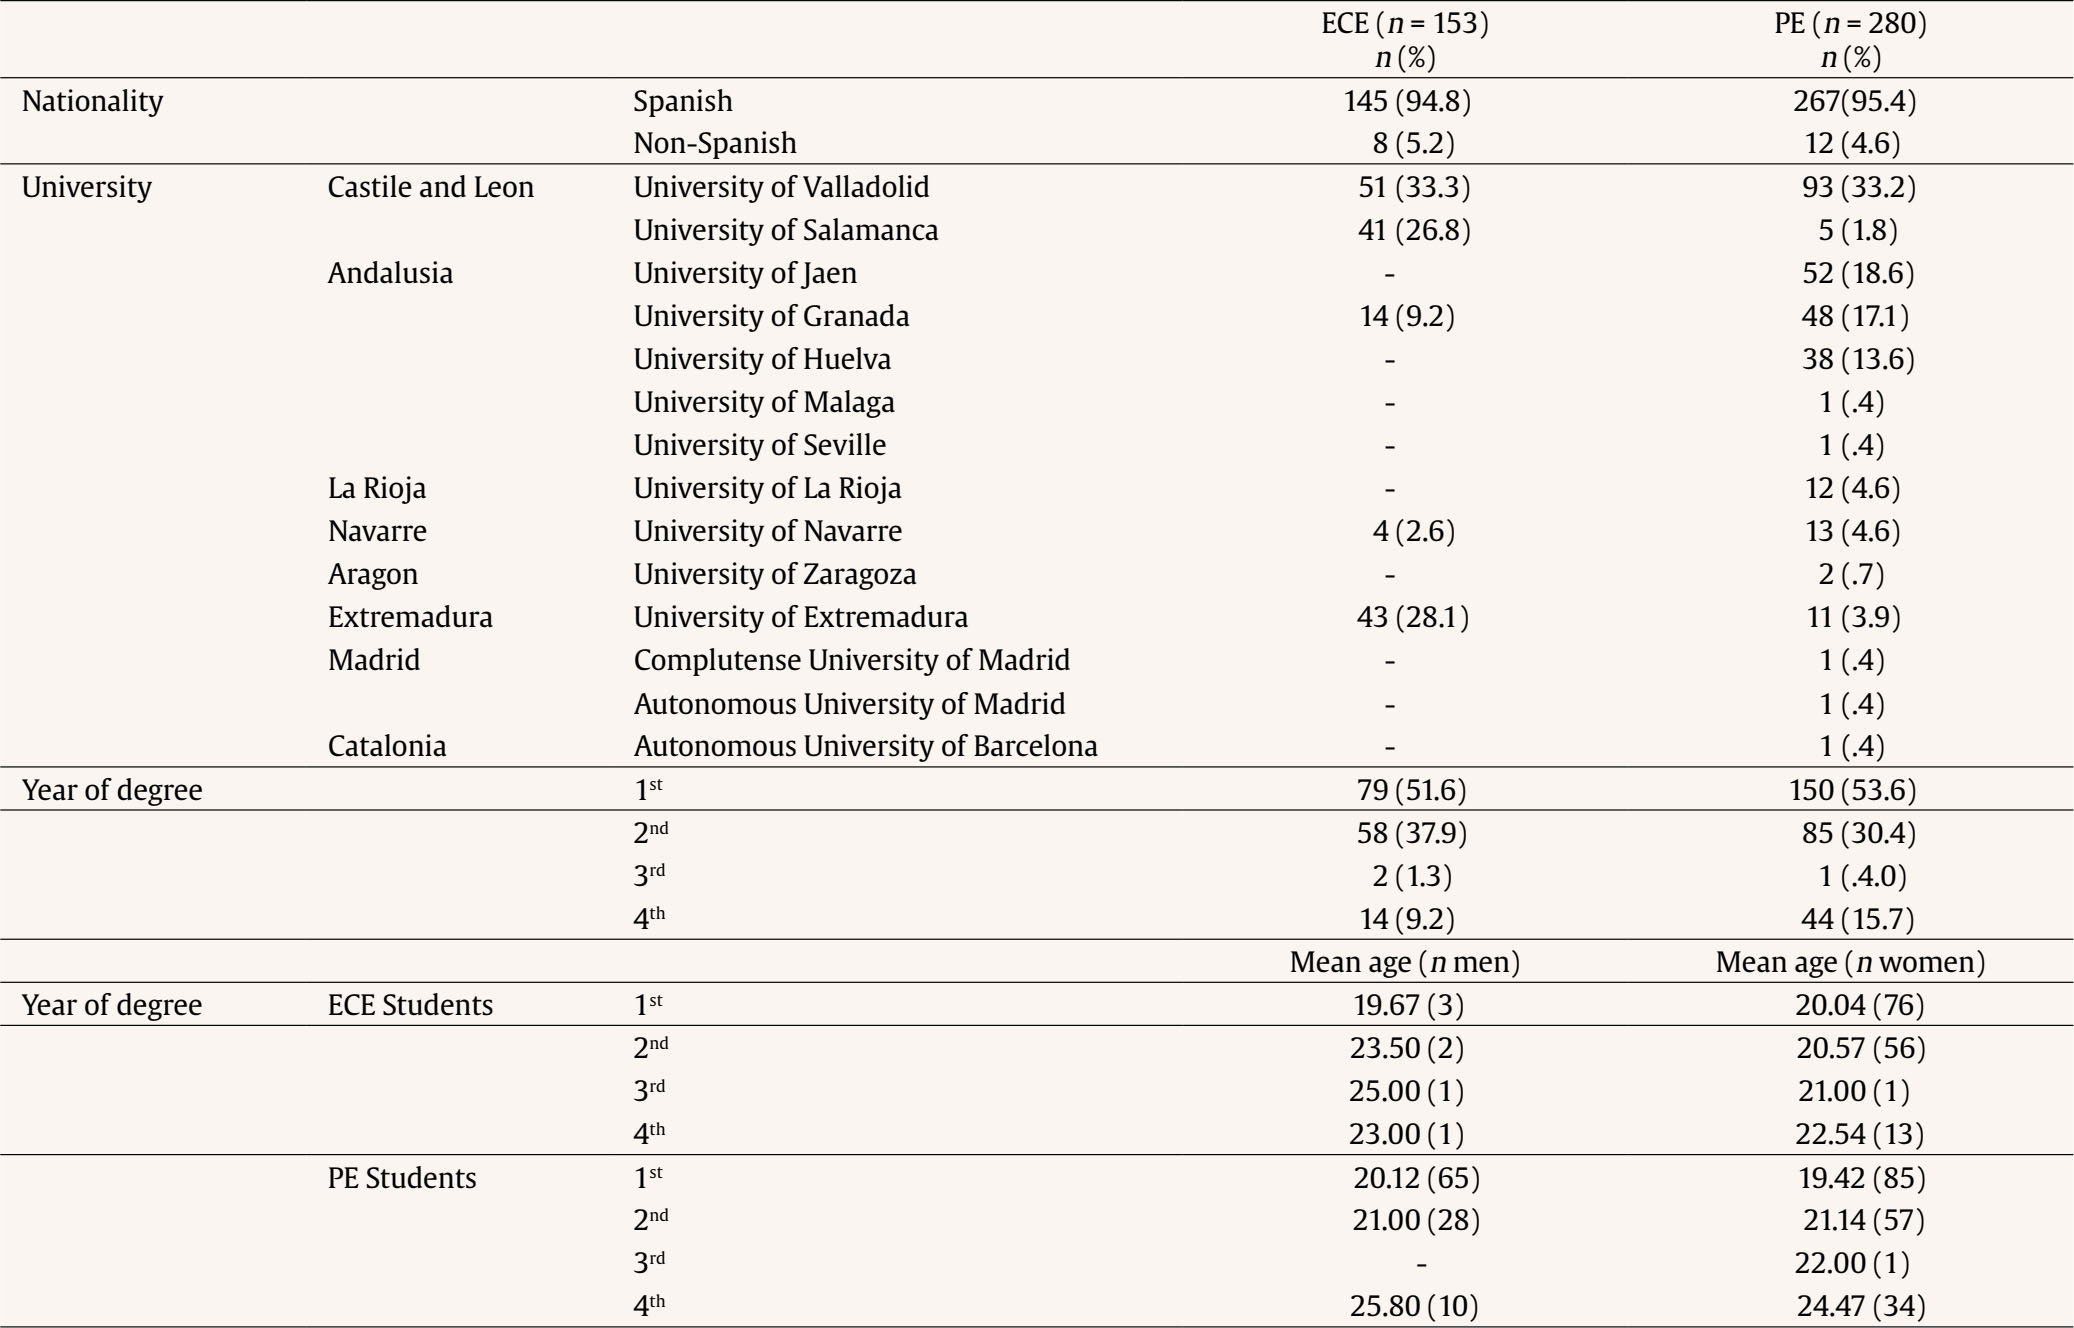Click University of Salamanca in the table
This screenshot has width=2074, height=1328.
(785, 230)
